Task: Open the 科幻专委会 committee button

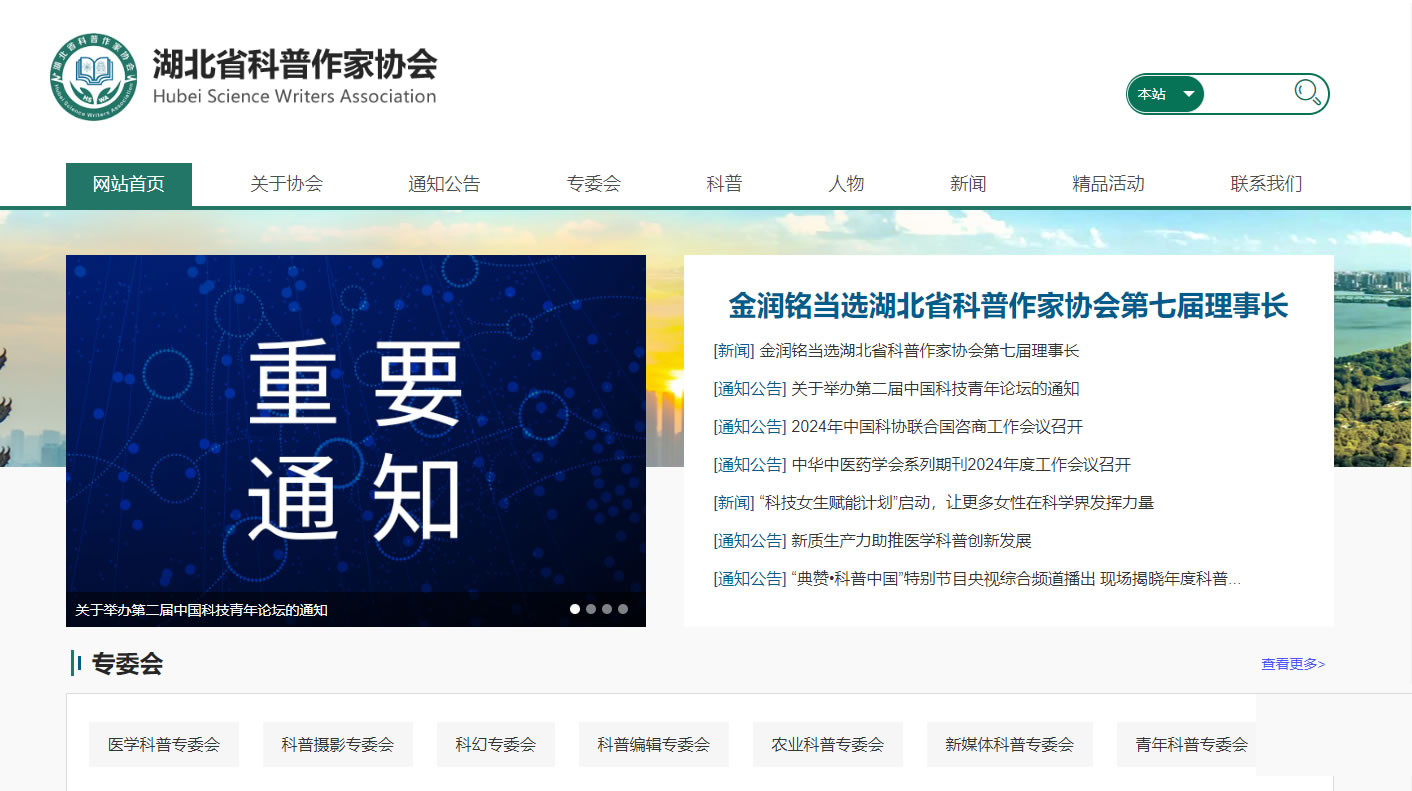Action: pyautogui.click(x=496, y=745)
